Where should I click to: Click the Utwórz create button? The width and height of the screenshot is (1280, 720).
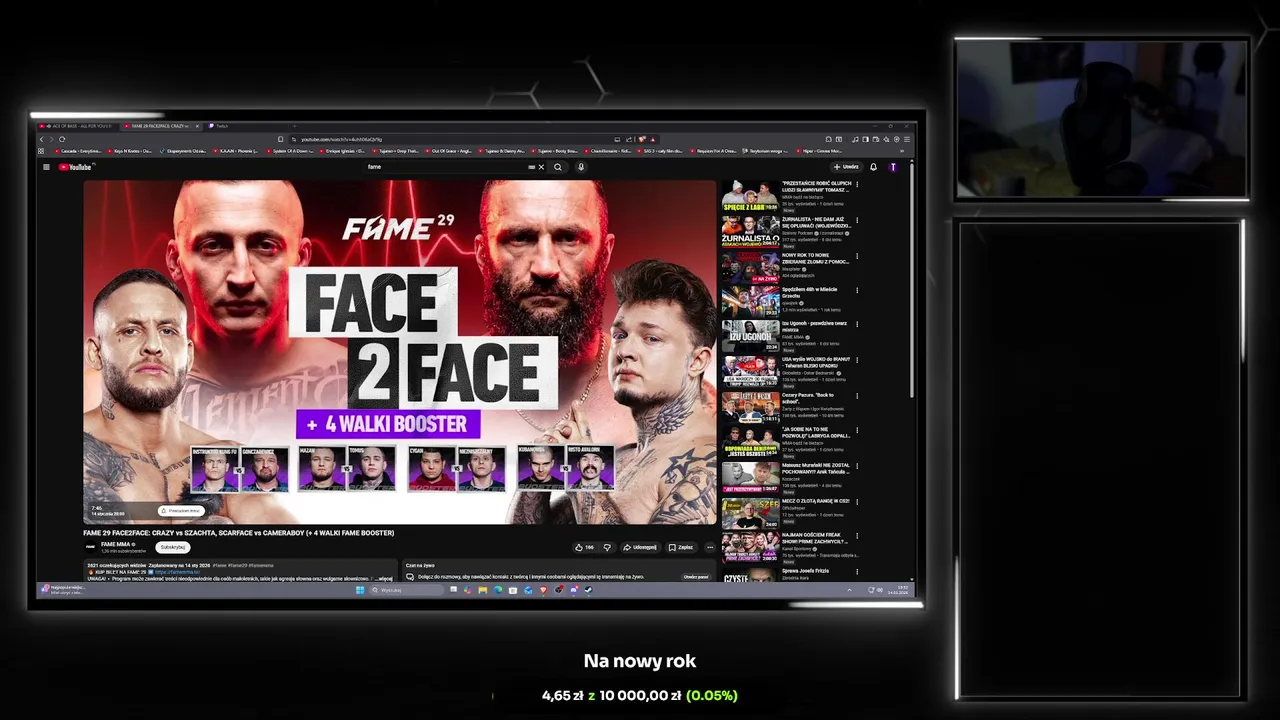846,167
